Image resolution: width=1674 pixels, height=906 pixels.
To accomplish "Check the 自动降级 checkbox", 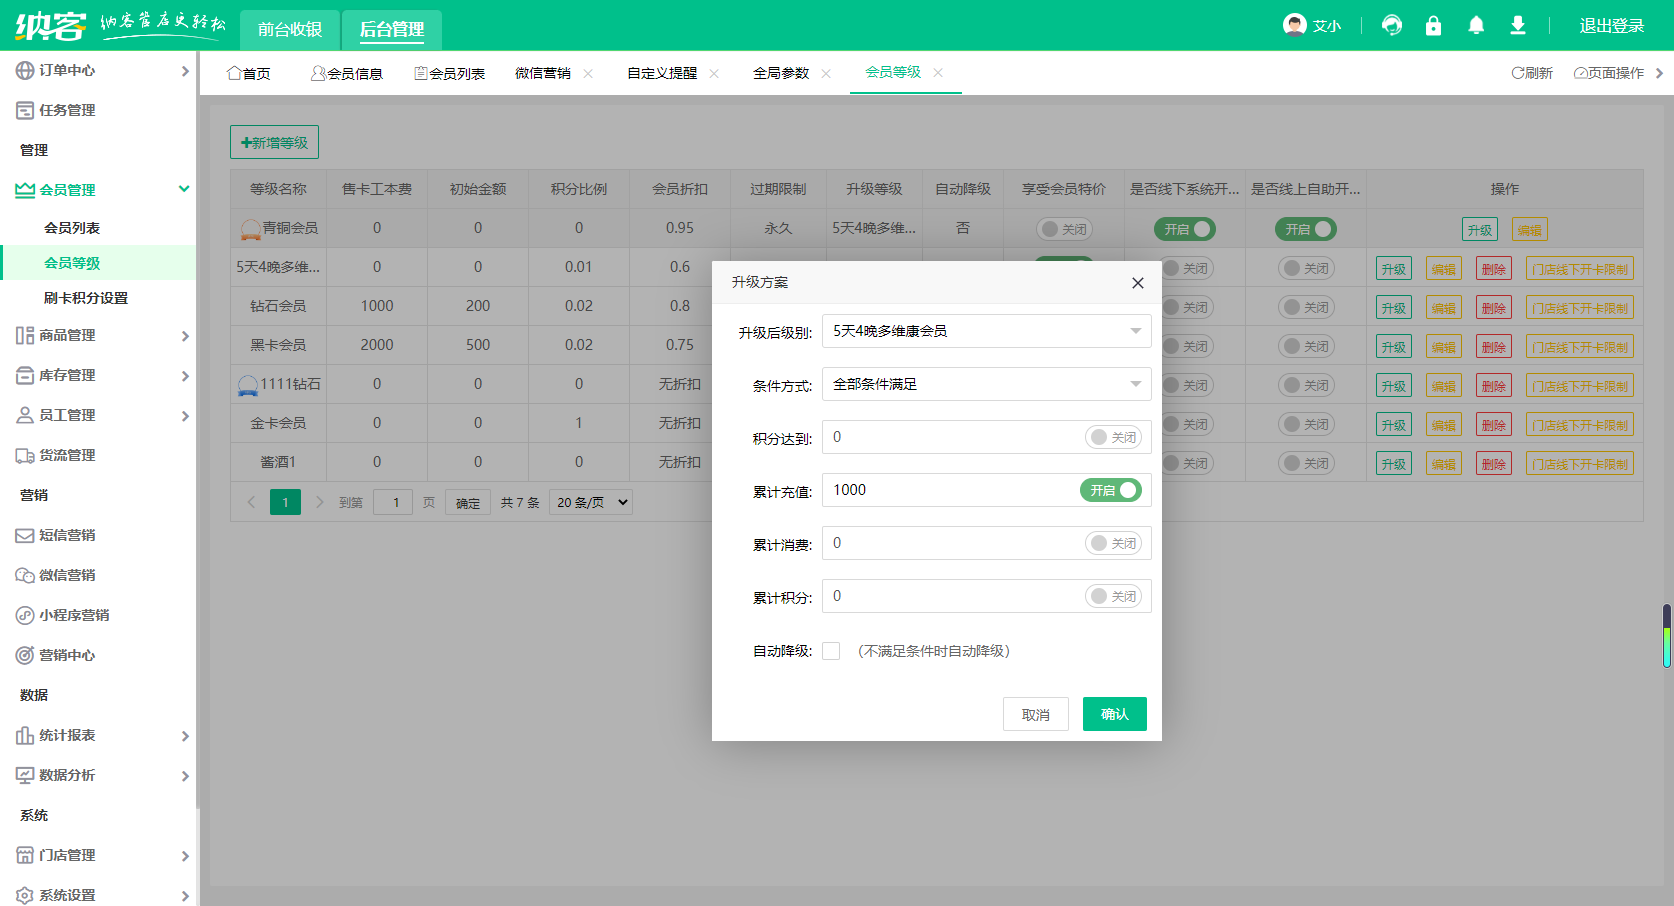I will pos(831,651).
